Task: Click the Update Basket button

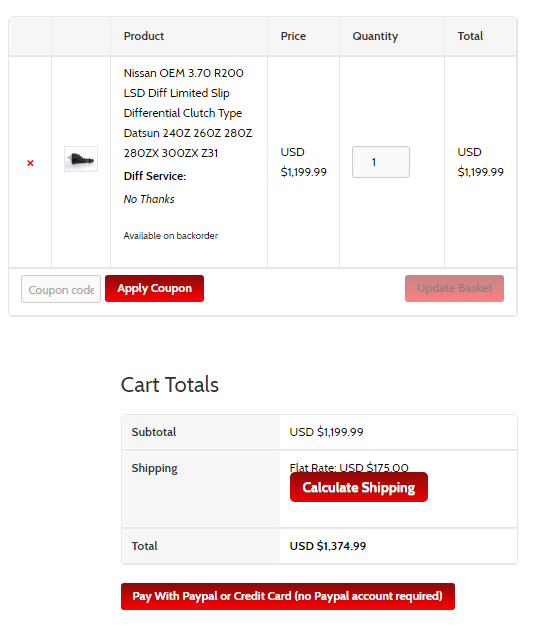Action: pos(454,288)
